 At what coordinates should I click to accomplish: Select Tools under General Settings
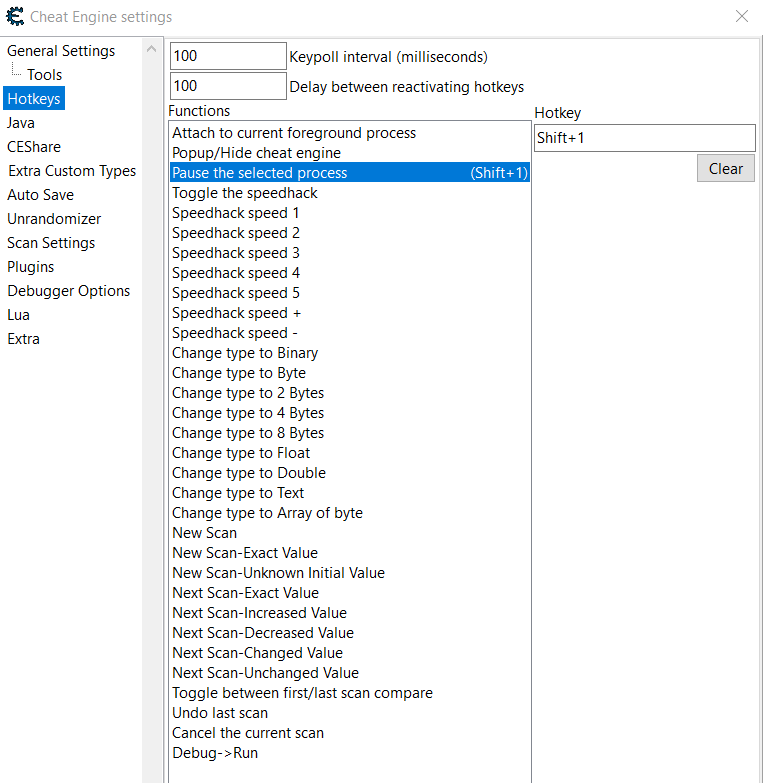point(44,75)
